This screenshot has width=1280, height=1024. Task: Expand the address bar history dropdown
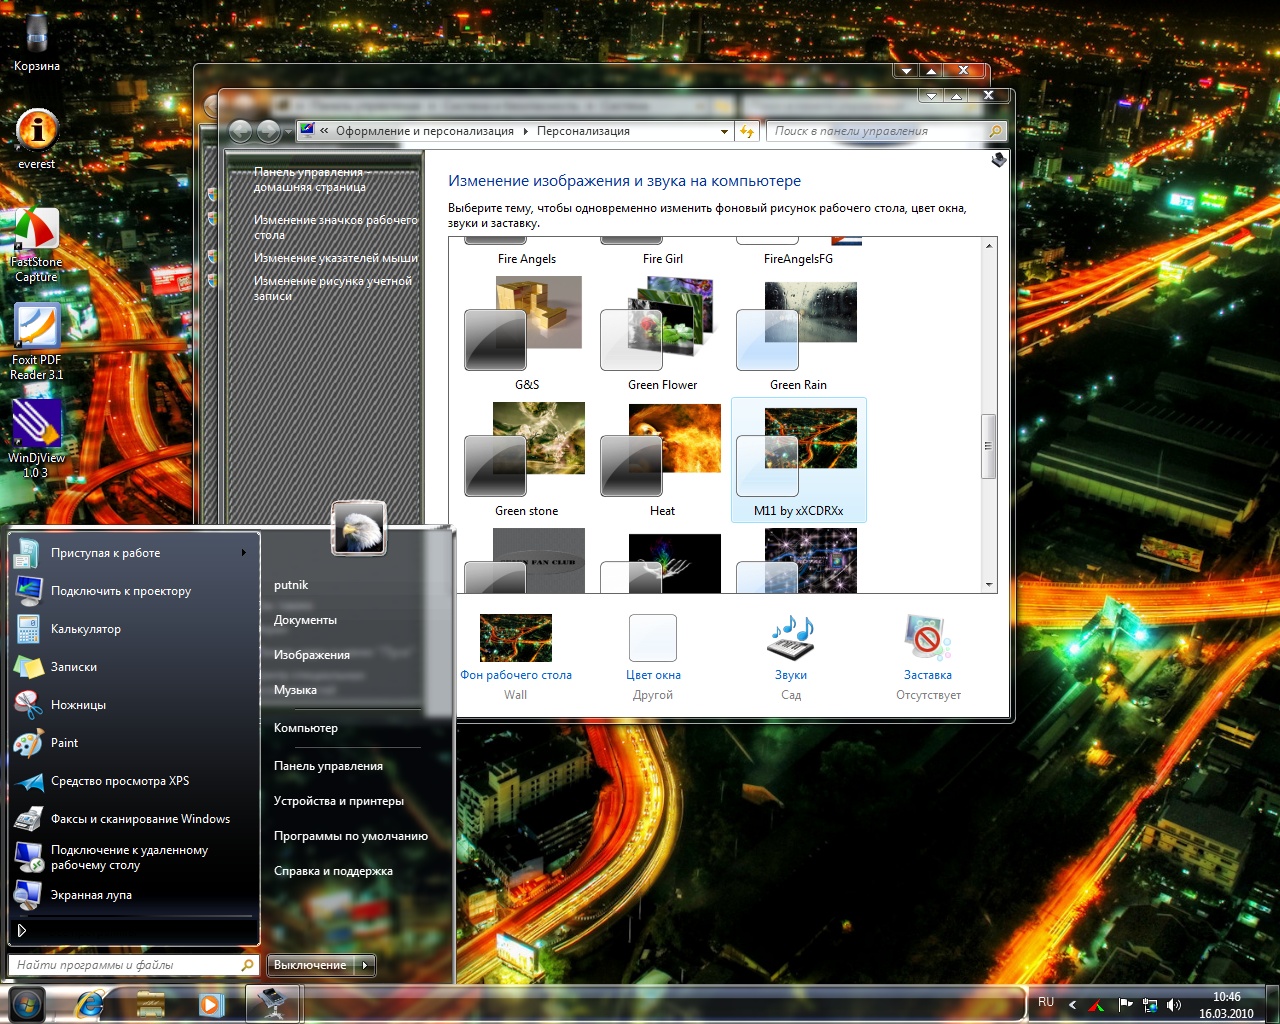pyautogui.click(x=725, y=132)
